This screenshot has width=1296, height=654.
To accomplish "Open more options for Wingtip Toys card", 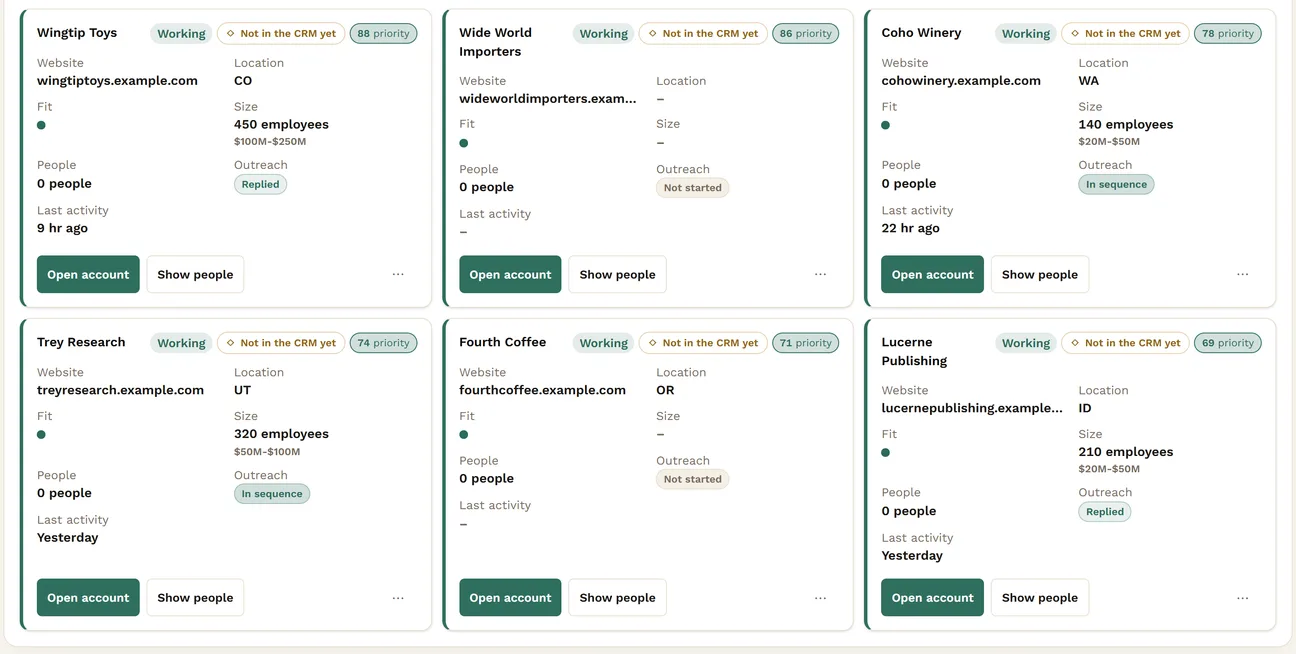I will 398,274.
